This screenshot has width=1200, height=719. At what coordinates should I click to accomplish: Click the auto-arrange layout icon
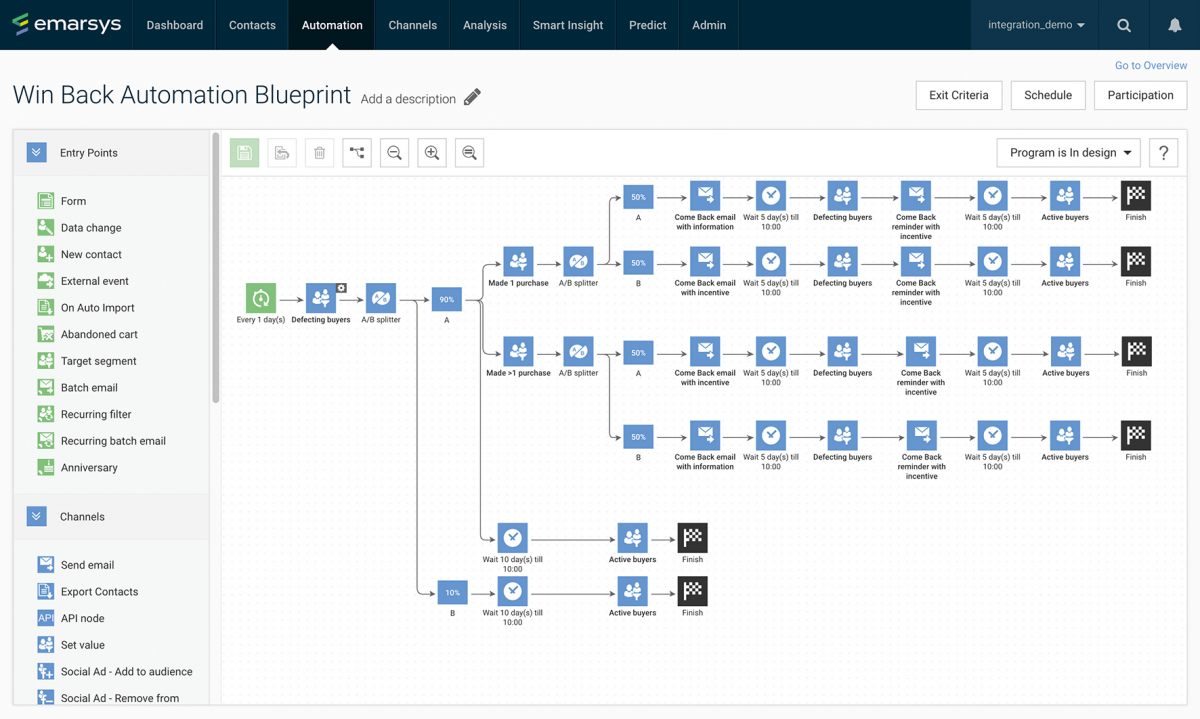(x=357, y=153)
